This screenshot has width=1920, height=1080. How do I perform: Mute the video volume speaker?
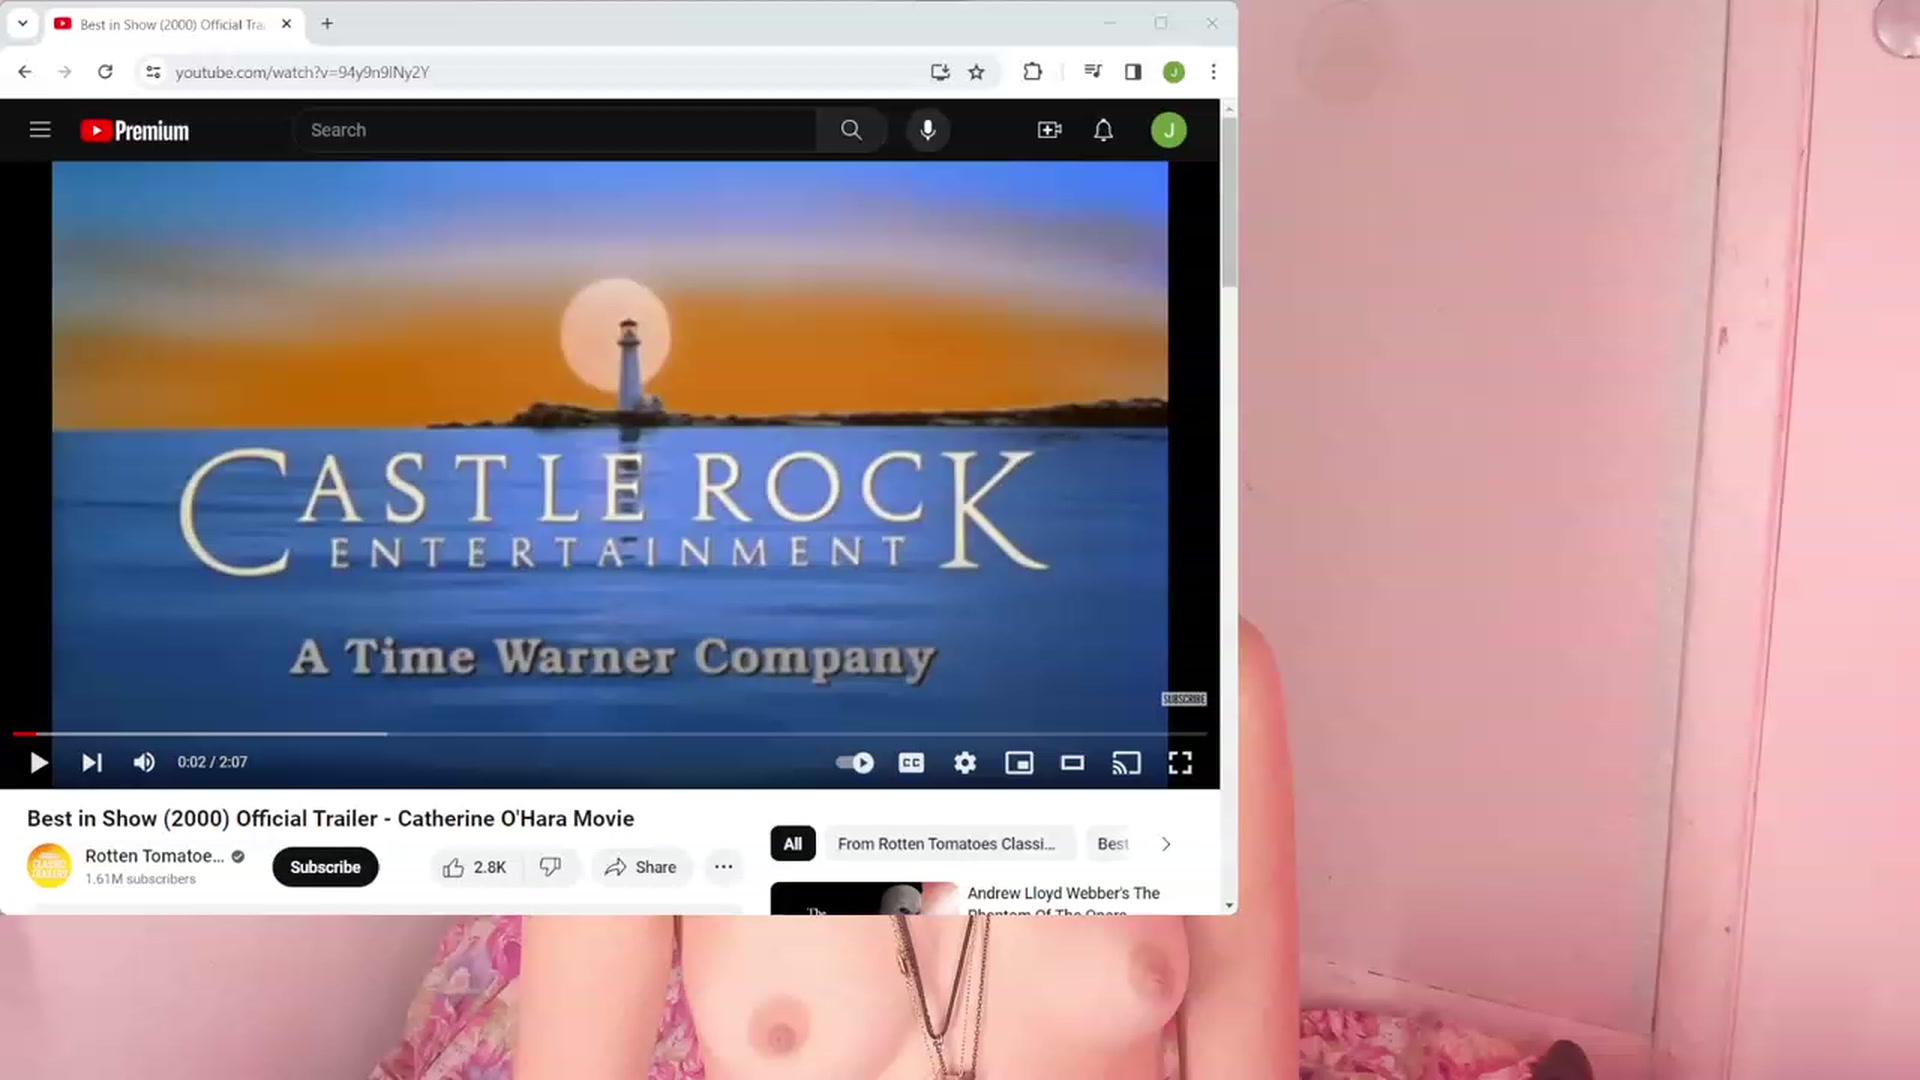click(x=144, y=763)
